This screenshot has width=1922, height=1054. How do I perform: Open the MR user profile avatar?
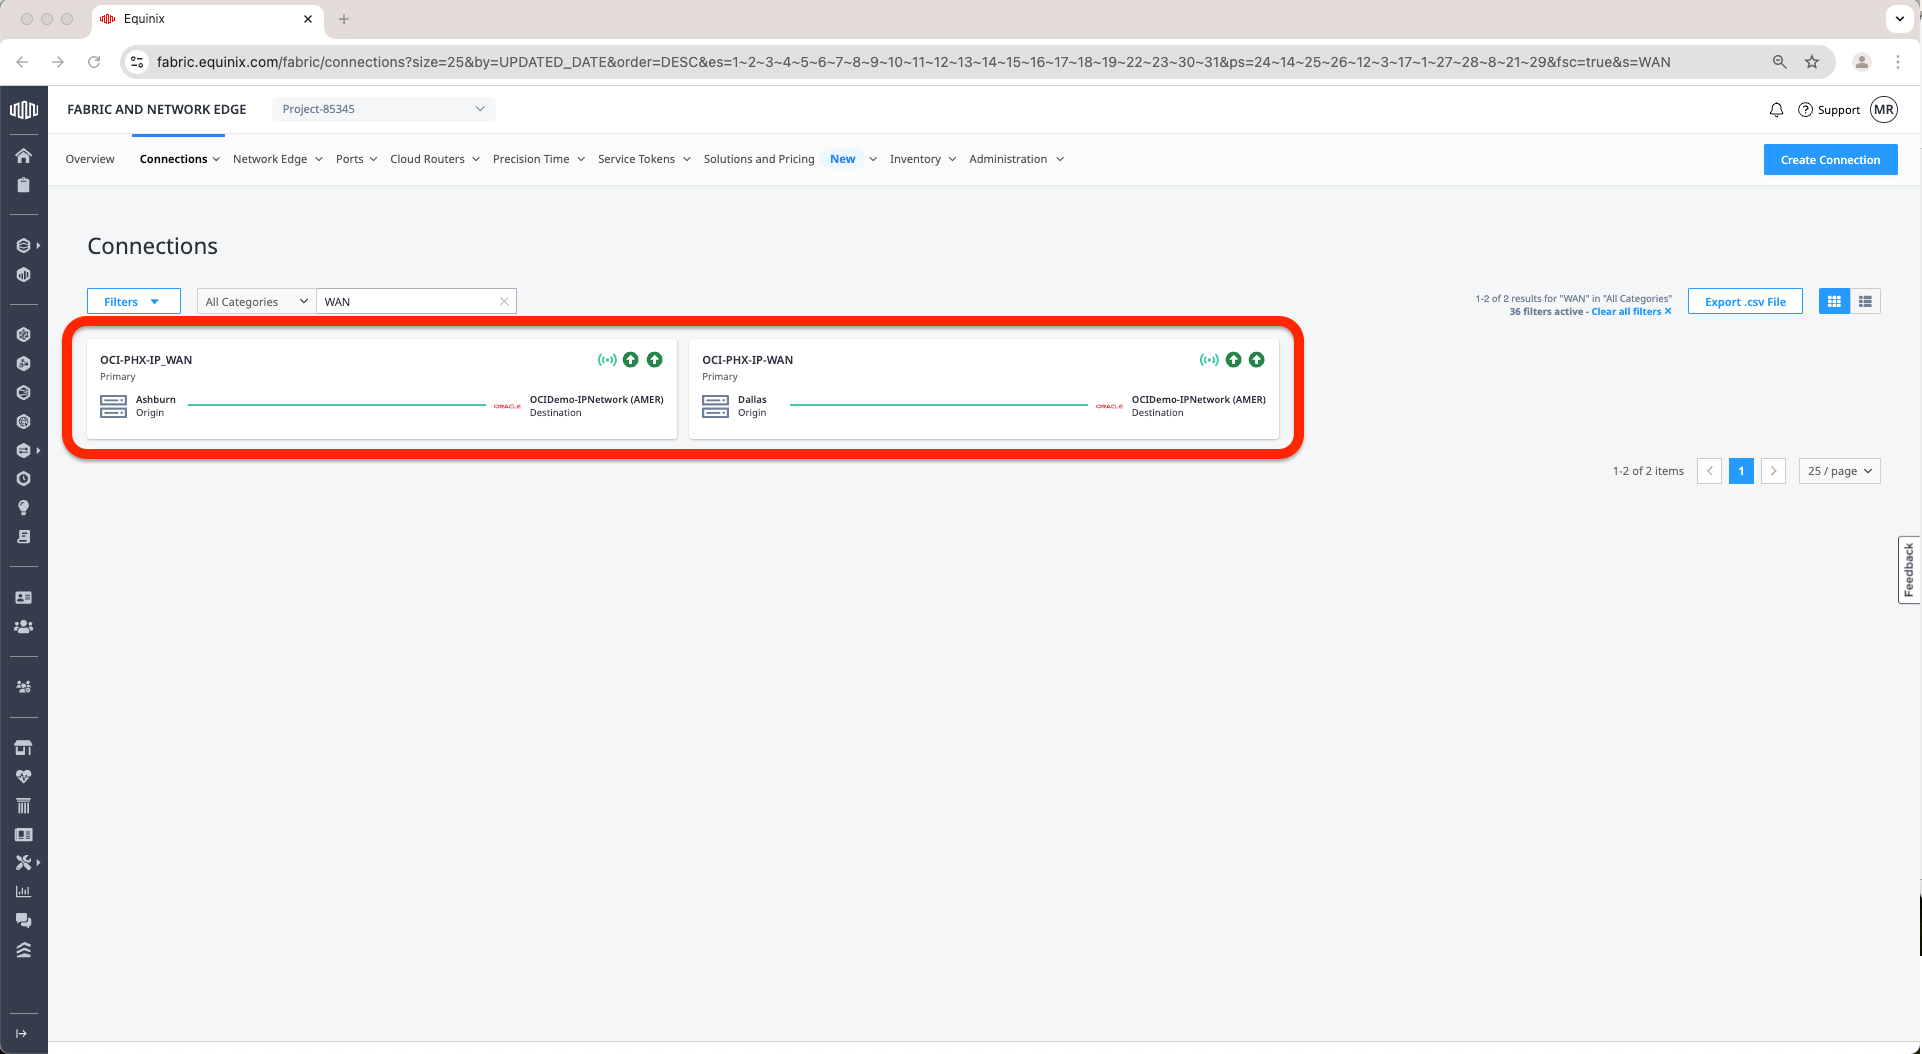point(1884,110)
